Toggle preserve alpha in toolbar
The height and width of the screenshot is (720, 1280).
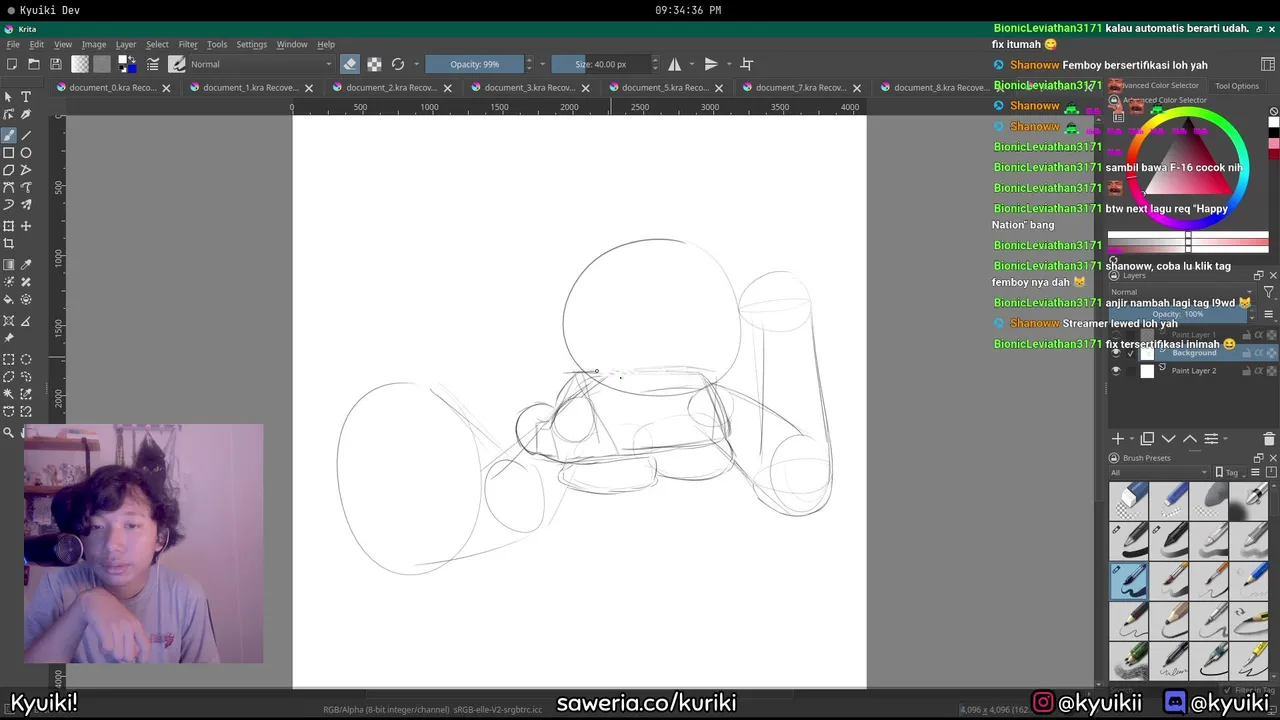point(374,64)
